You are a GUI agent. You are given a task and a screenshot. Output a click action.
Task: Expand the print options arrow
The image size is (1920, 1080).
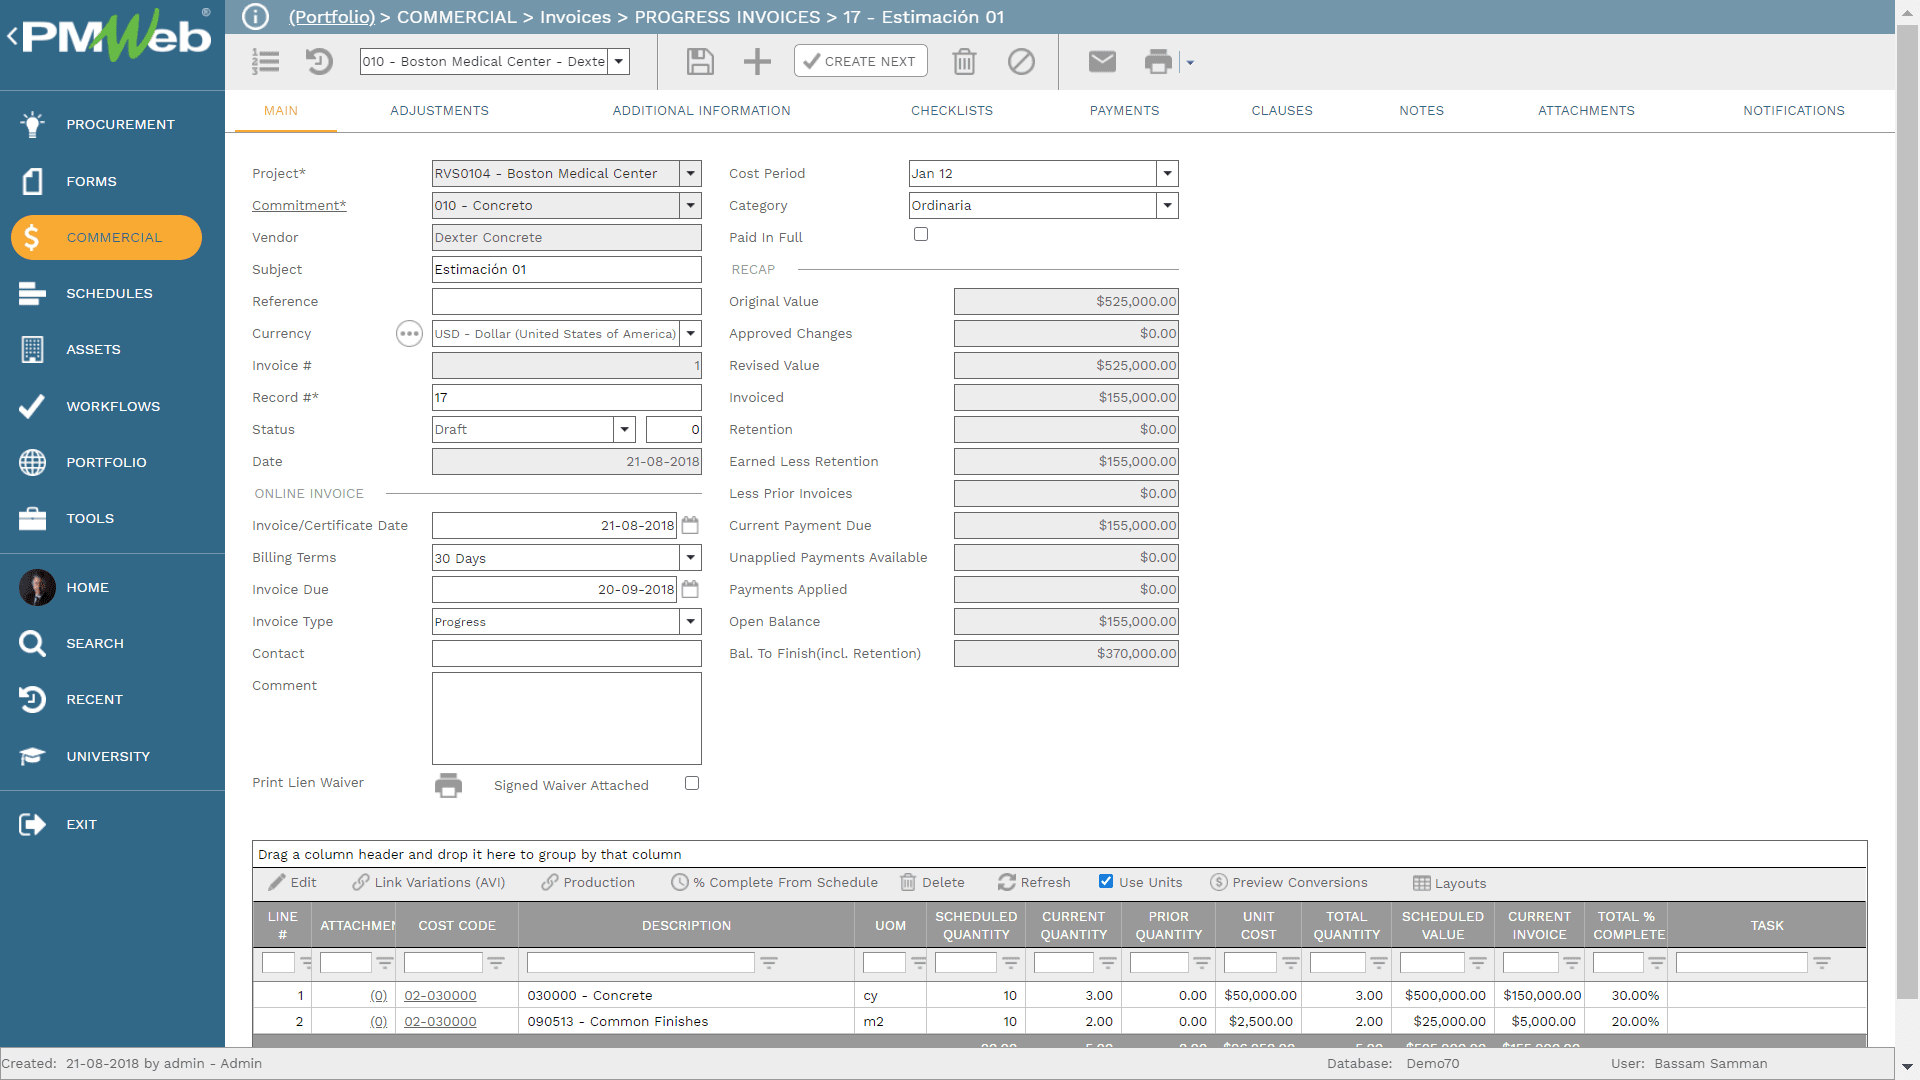click(1190, 63)
